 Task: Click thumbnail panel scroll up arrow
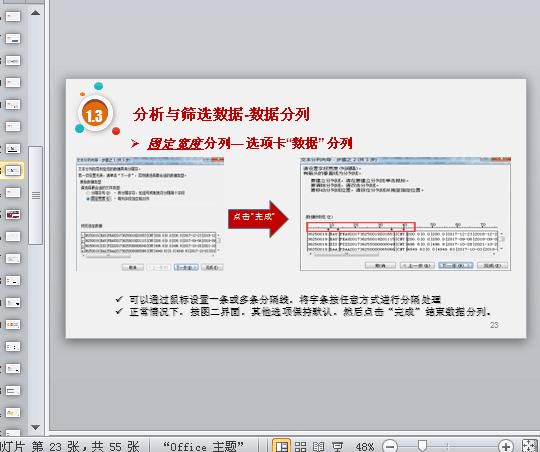tap(35, 13)
